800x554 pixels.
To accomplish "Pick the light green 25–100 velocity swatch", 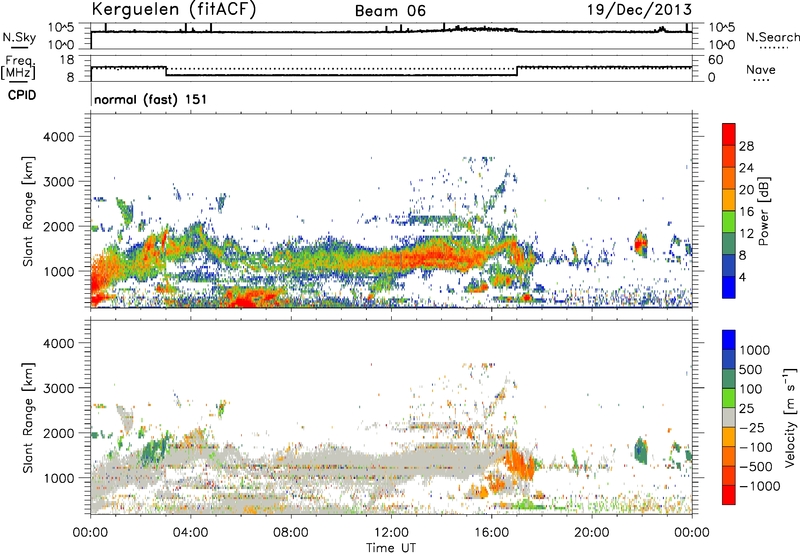I will pyautogui.click(x=729, y=398).
